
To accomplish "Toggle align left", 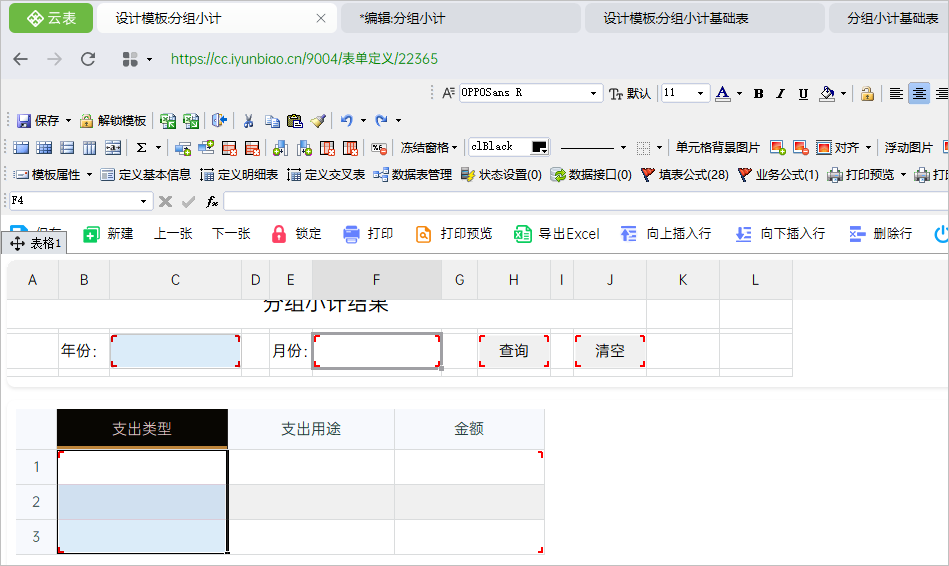I will click(x=896, y=93).
